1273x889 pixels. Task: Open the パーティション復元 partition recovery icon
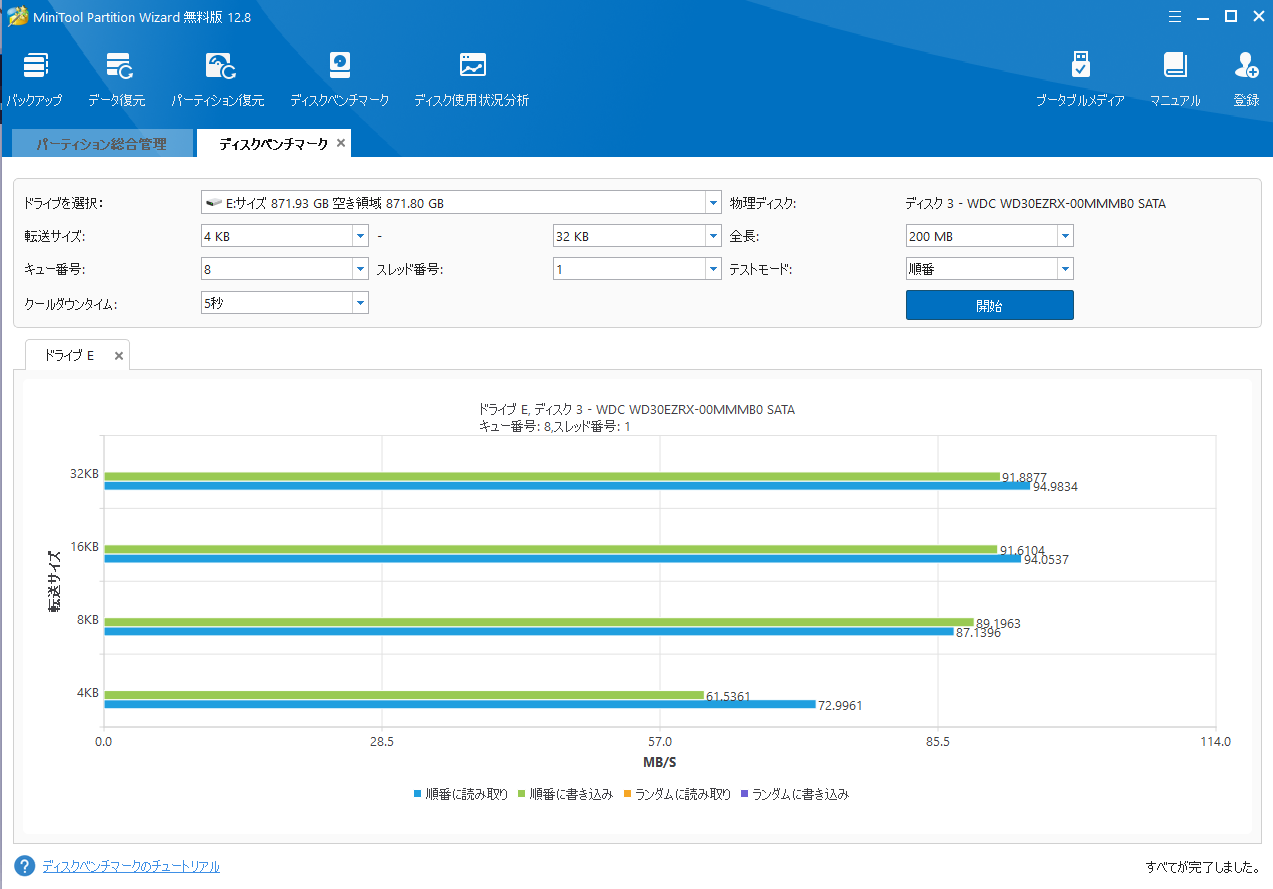point(218,67)
